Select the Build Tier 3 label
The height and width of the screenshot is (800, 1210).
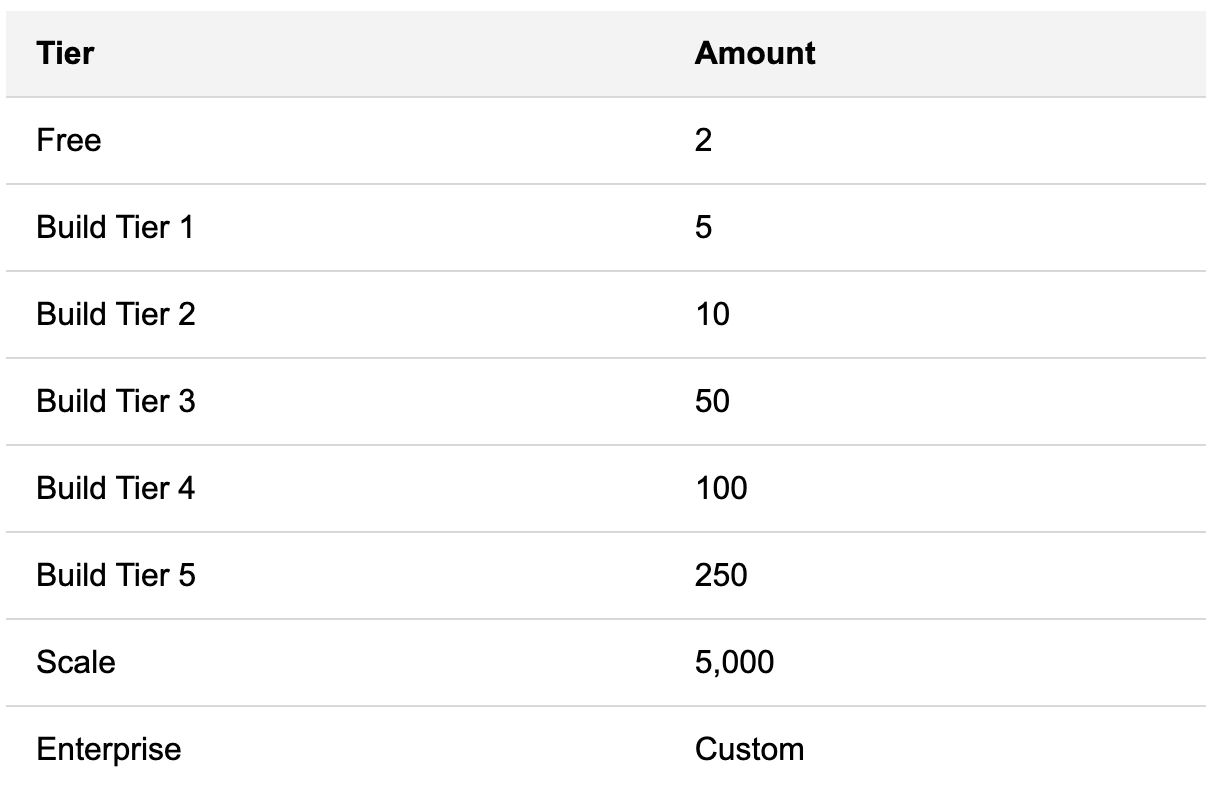[116, 401]
